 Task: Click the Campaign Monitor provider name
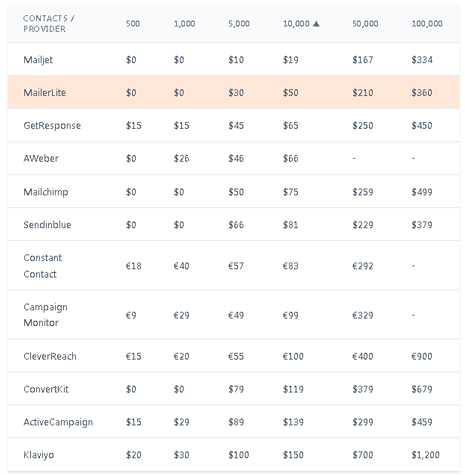click(45, 315)
